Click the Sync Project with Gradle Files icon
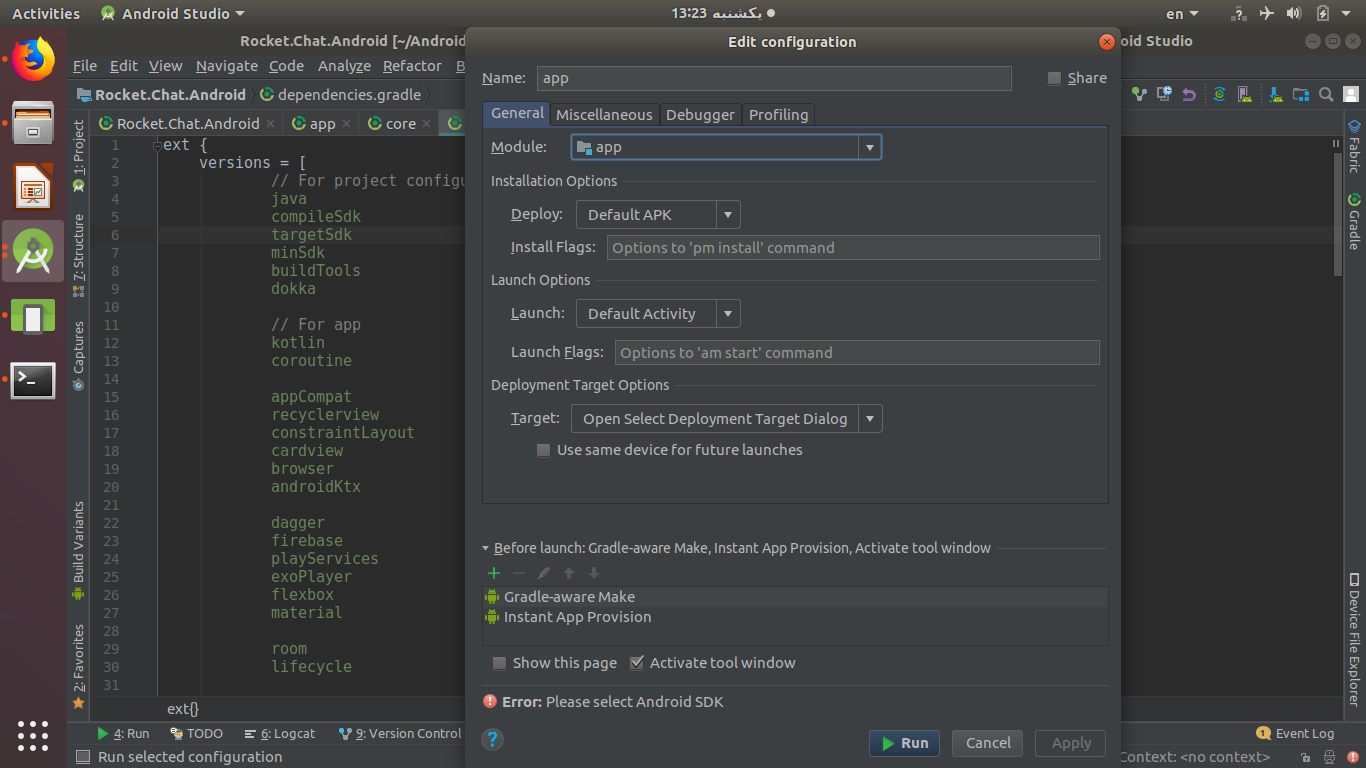 (1219, 94)
